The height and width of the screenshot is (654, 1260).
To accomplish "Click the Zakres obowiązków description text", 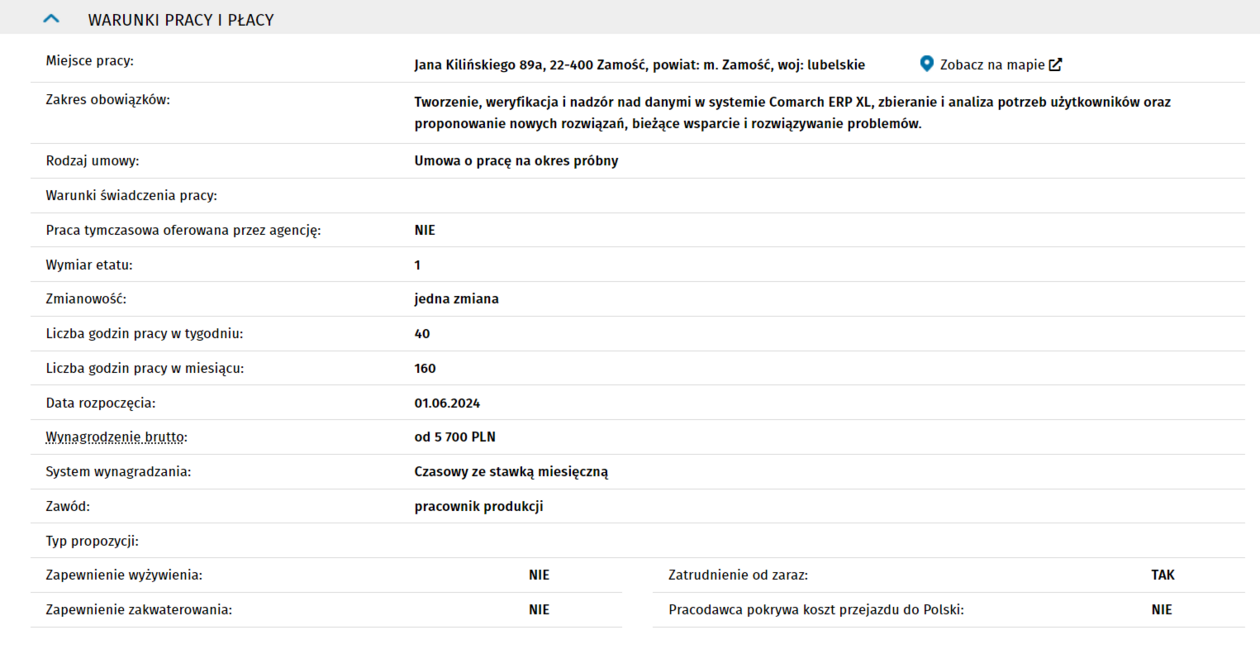I will pyautogui.click(x=792, y=113).
